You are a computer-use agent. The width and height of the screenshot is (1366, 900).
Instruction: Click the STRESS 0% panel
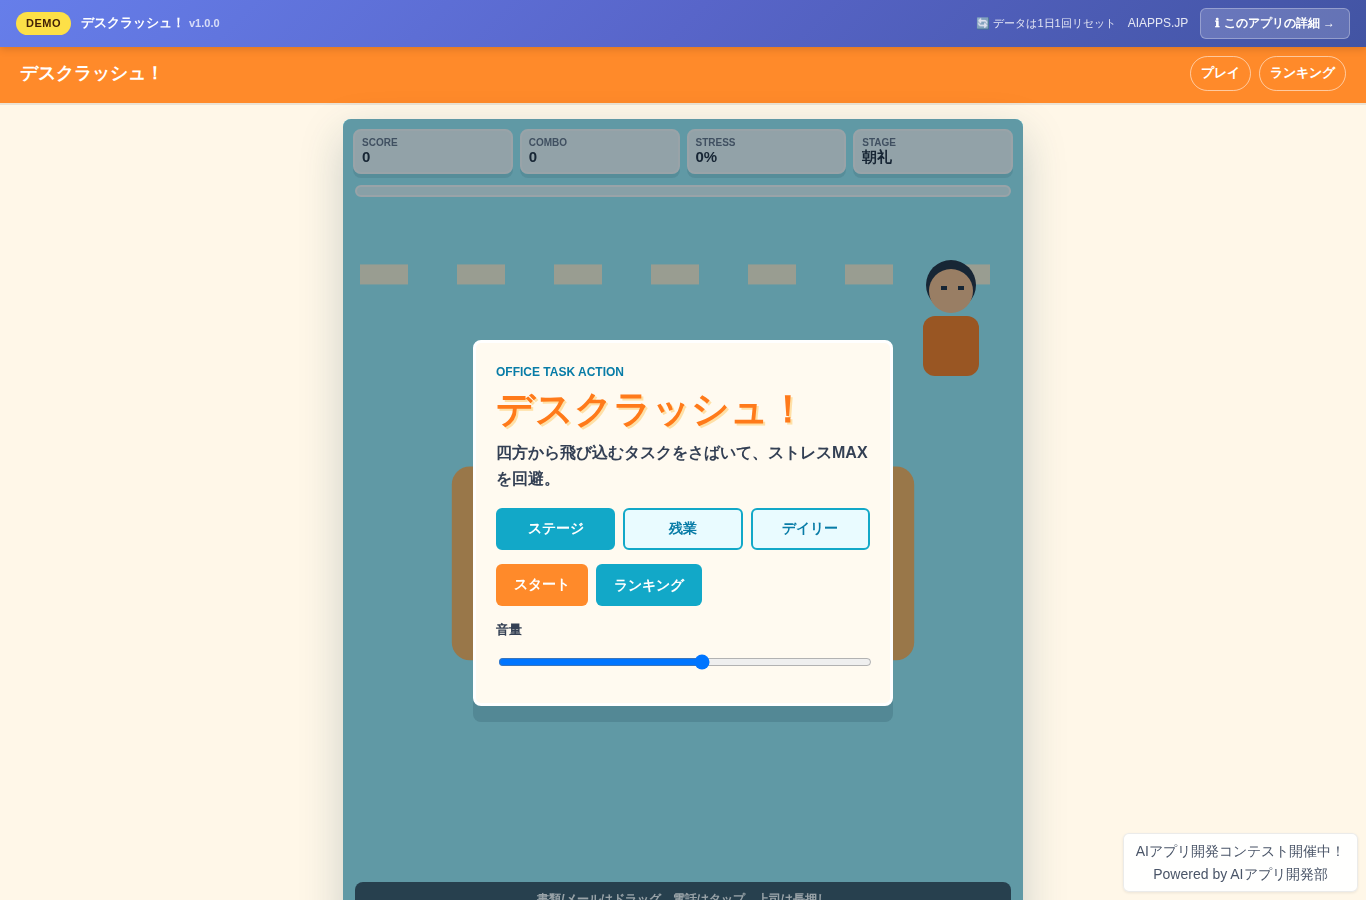tap(766, 151)
